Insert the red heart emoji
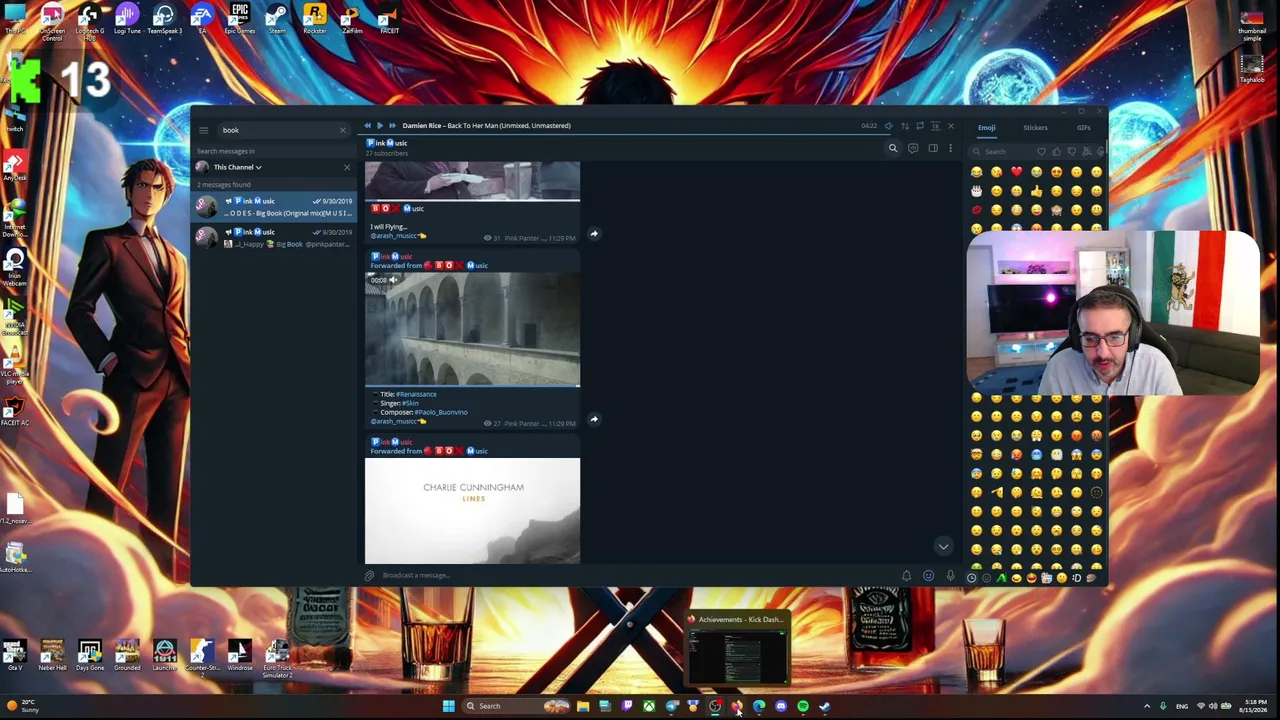1280x720 pixels. click(1016, 172)
